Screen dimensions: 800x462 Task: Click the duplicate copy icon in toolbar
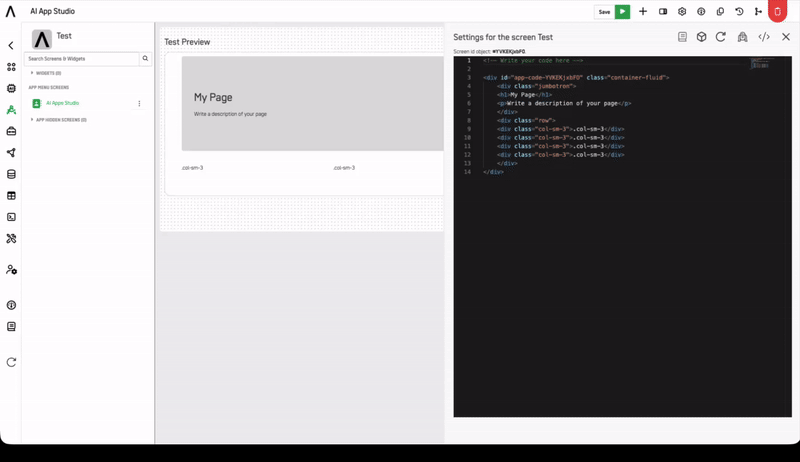[720, 11]
